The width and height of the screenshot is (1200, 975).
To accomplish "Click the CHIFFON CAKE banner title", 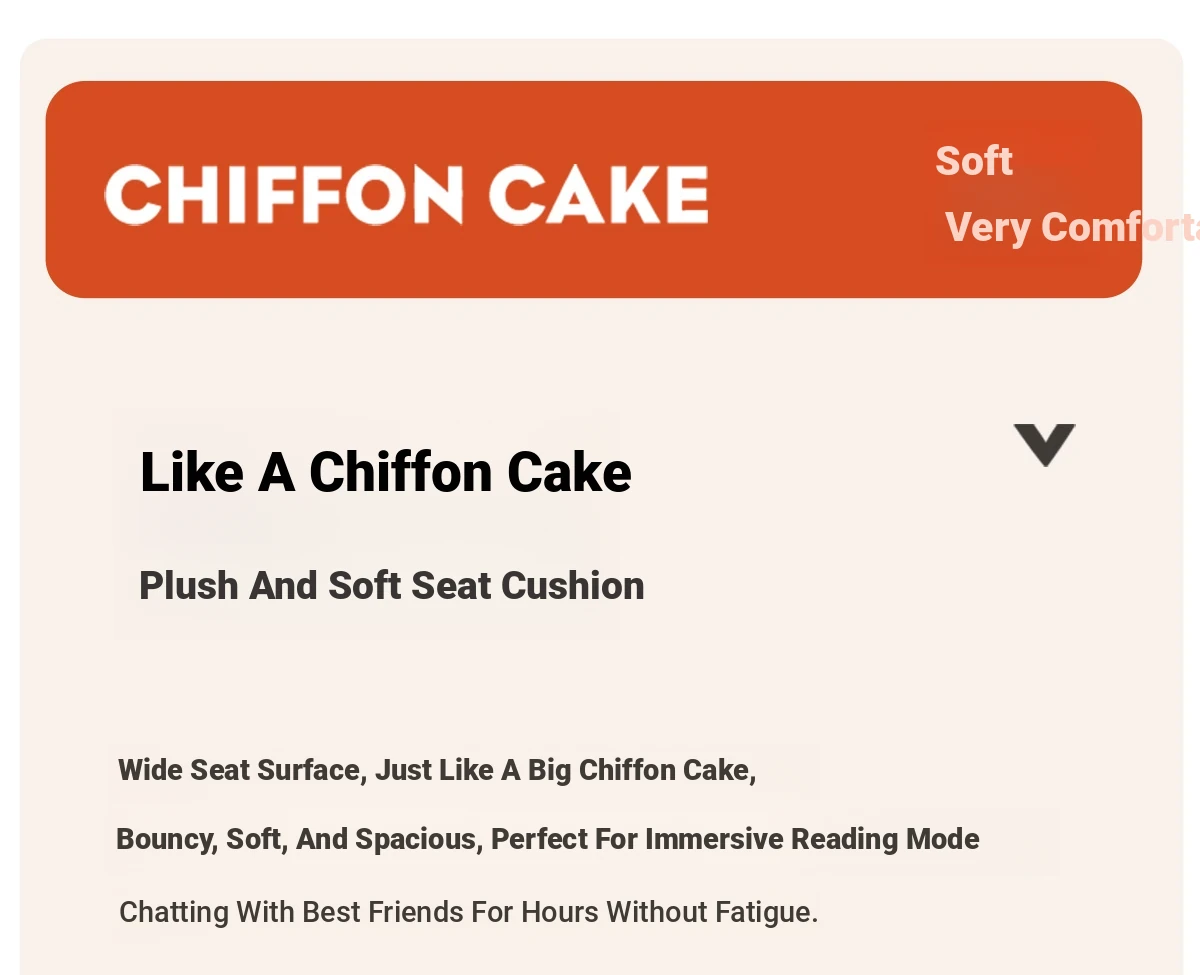I will point(406,195).
